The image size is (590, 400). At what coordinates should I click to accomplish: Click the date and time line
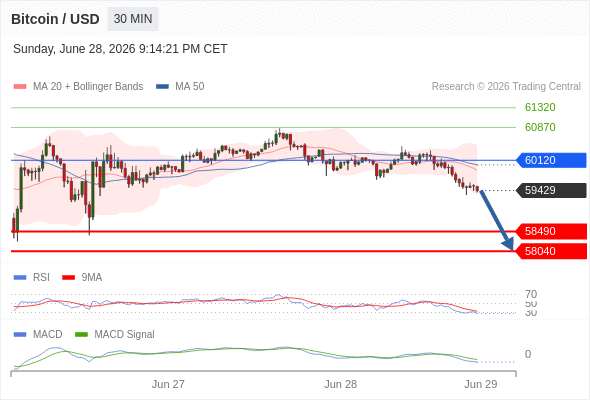pyautogui.click(x=120, y=49)
